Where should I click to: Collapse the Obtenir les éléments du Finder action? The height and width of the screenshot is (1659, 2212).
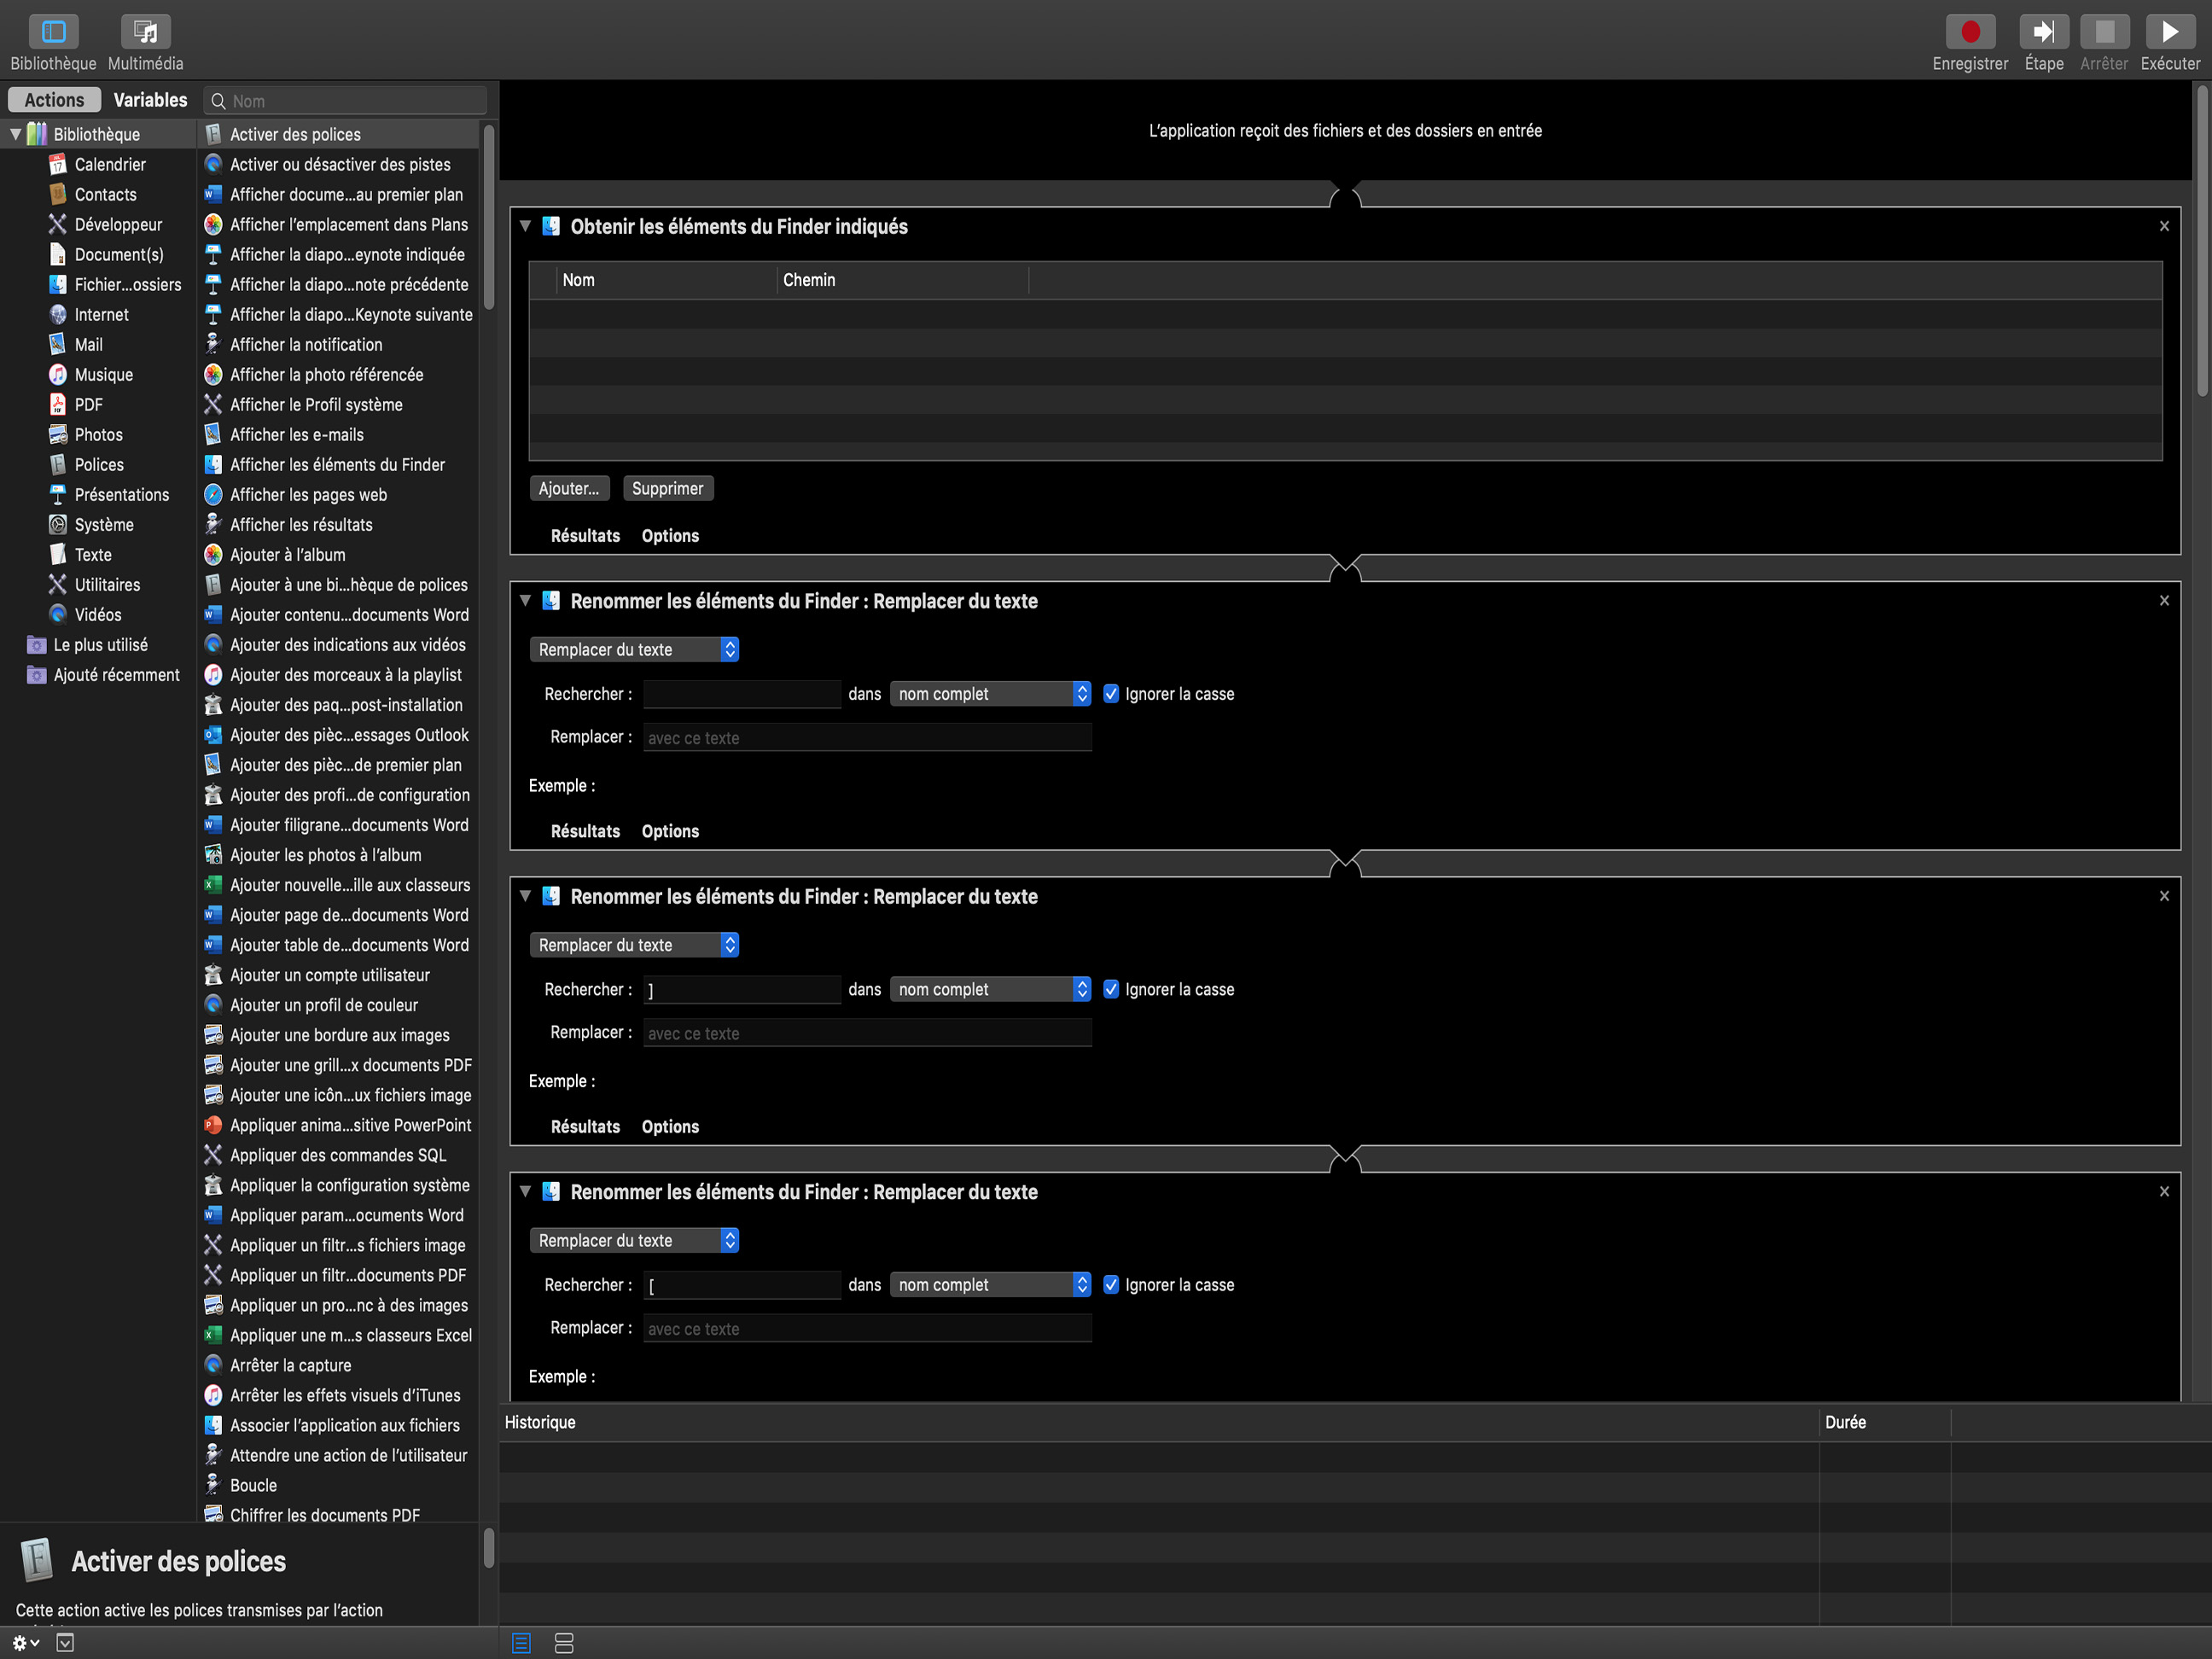click(x=525, y=226)
